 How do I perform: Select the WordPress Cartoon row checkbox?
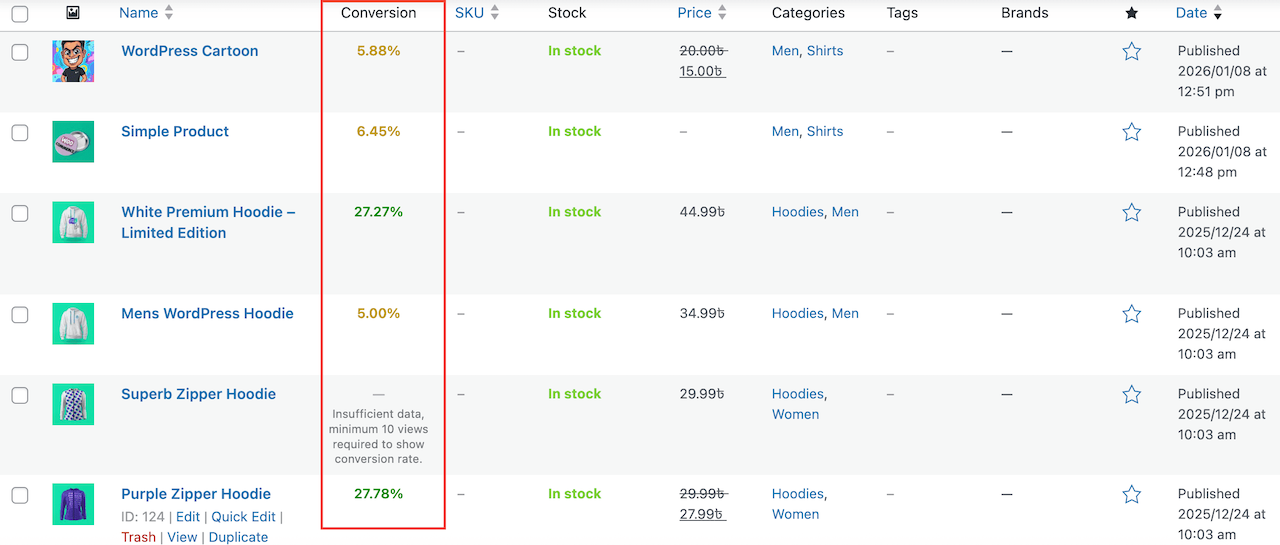tap(20, 52)
